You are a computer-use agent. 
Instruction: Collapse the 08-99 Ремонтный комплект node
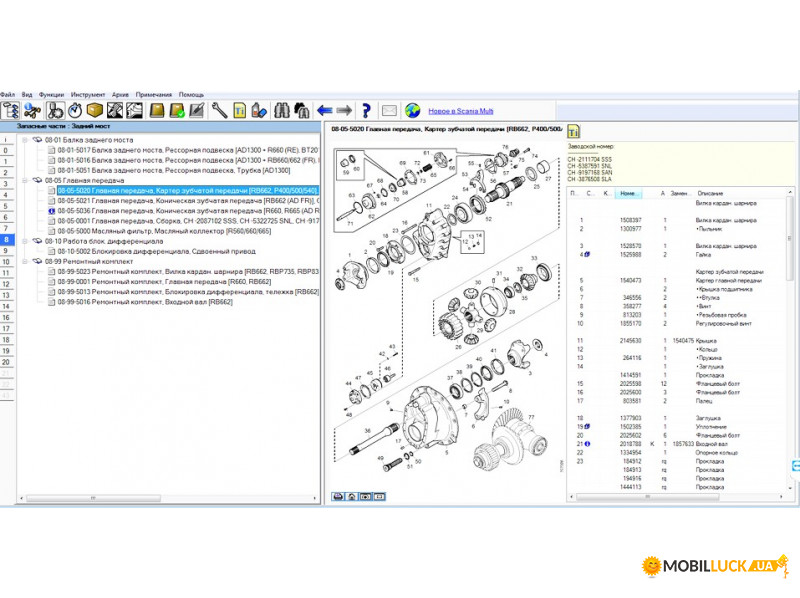(x=24, y=261)
